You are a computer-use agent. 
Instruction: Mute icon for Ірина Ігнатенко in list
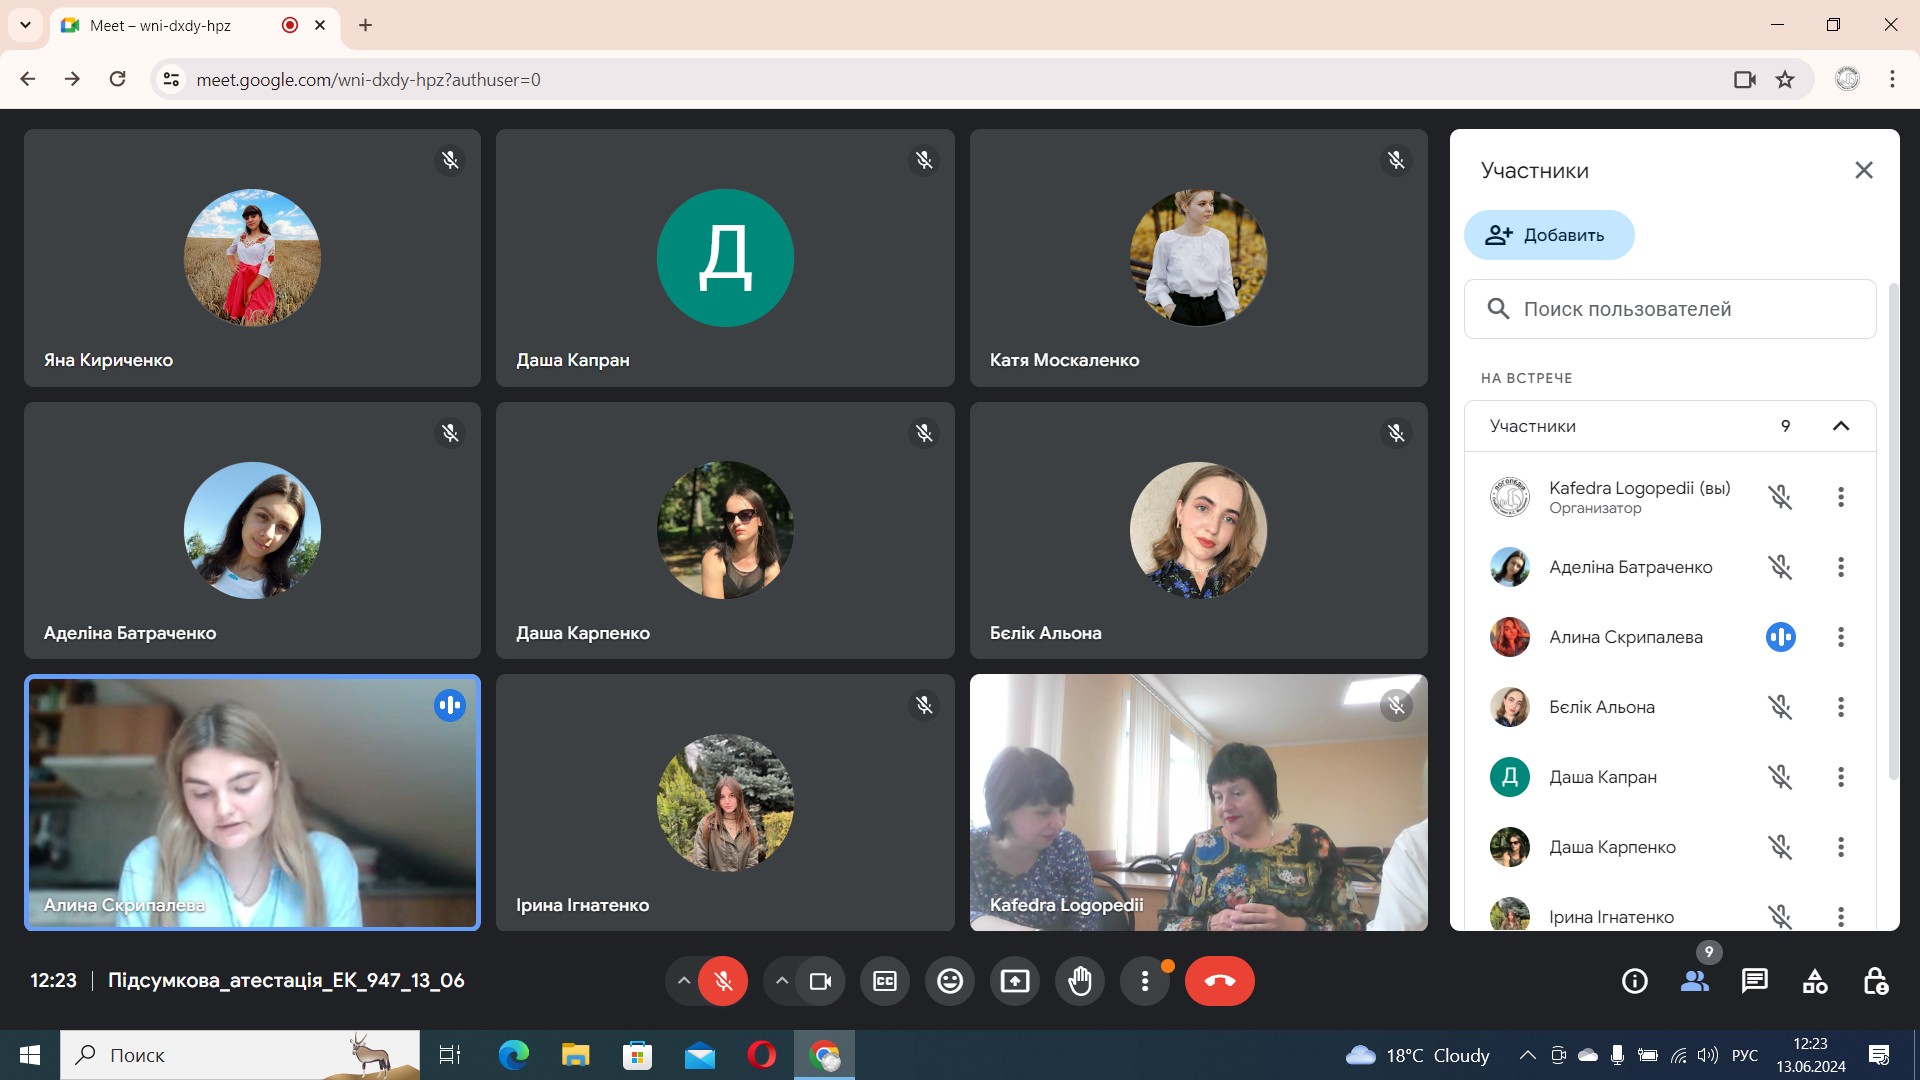[x=1780, y=915]
